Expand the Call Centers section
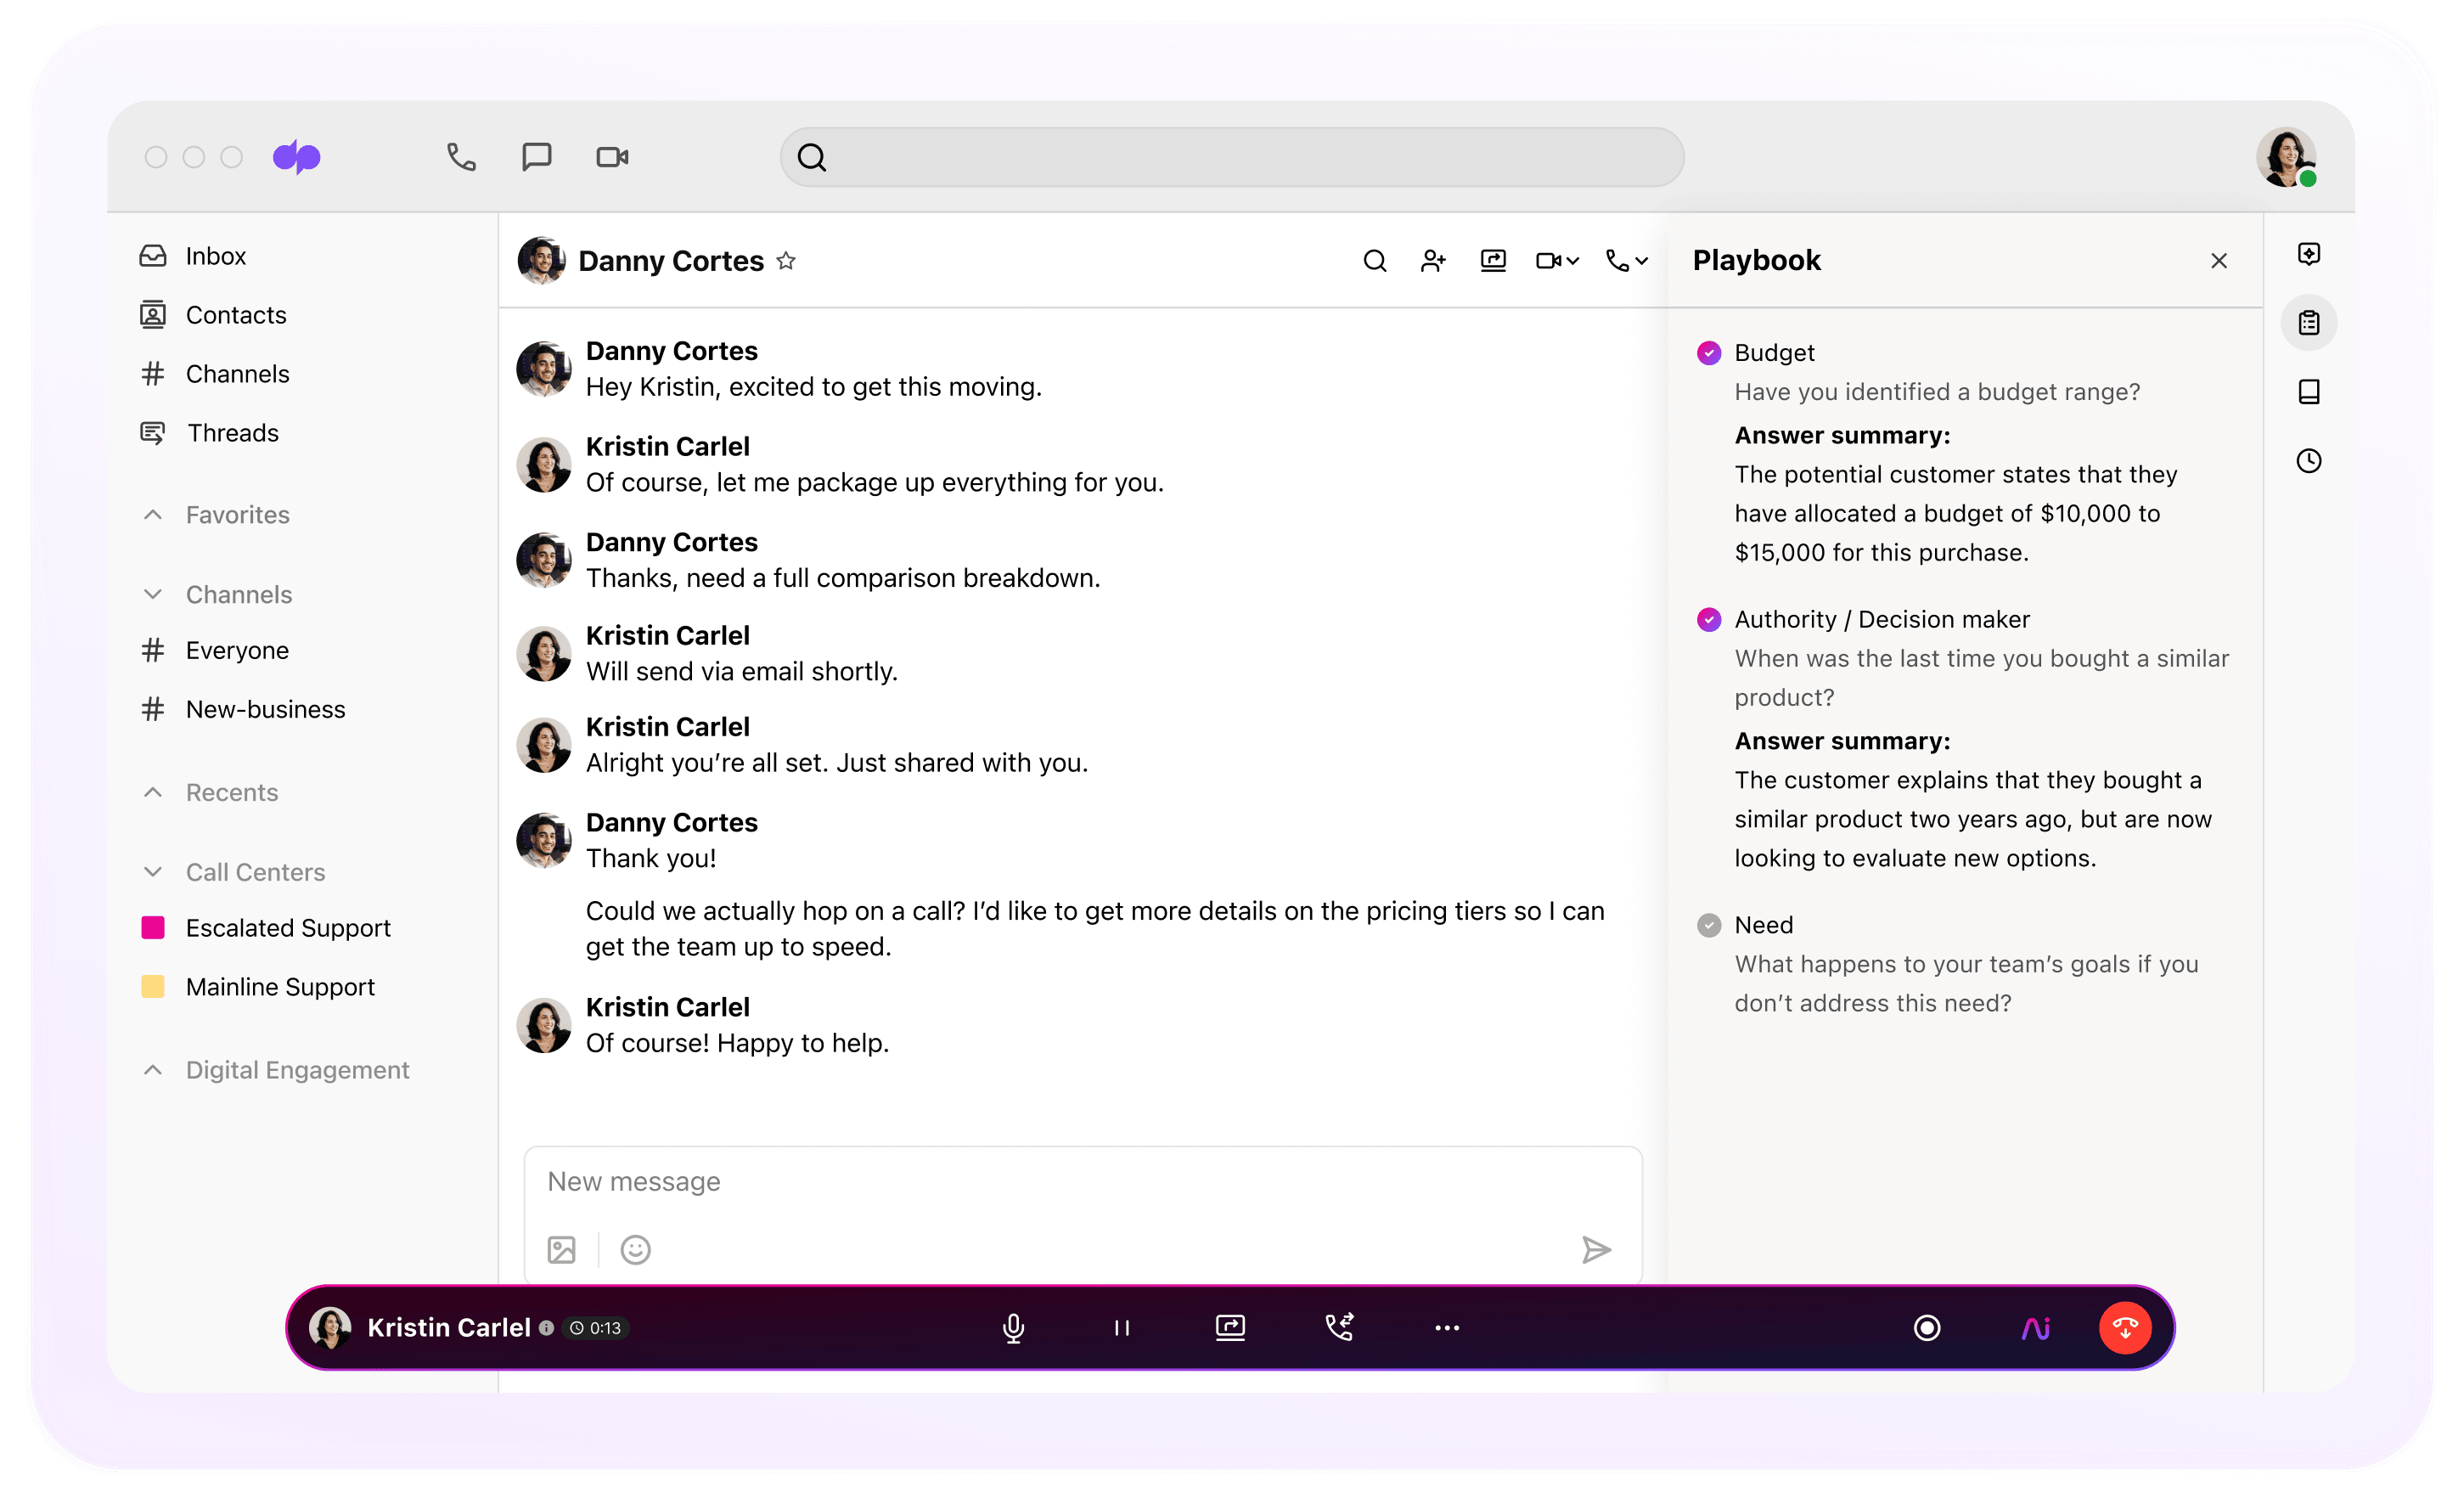The image size is (2464, 1493). [155, 871]
